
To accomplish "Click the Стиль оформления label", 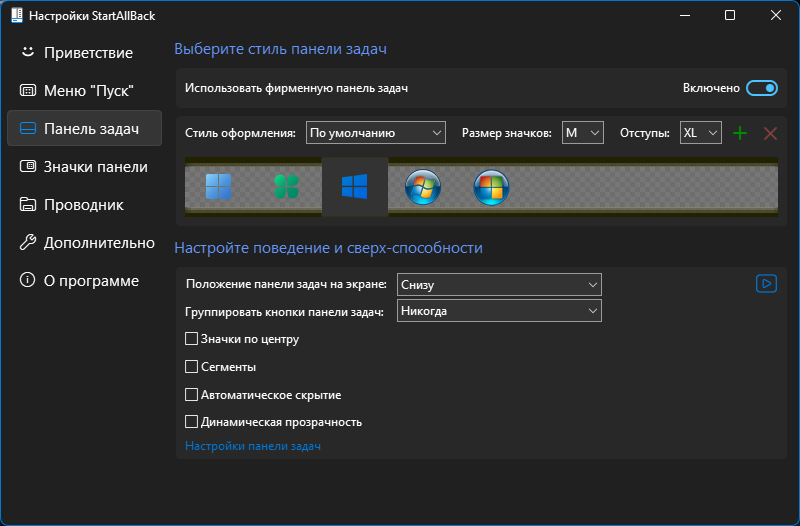I will coord(240,133).
